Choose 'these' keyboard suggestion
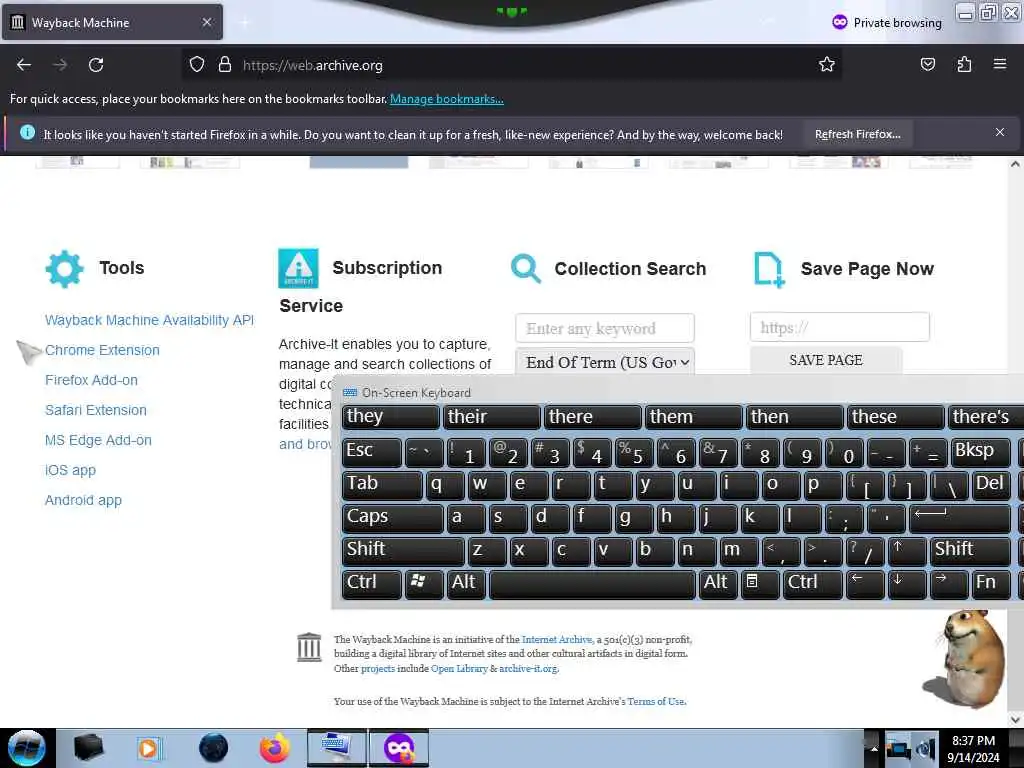Screen dimensions: 1024x768 point(895,417)
